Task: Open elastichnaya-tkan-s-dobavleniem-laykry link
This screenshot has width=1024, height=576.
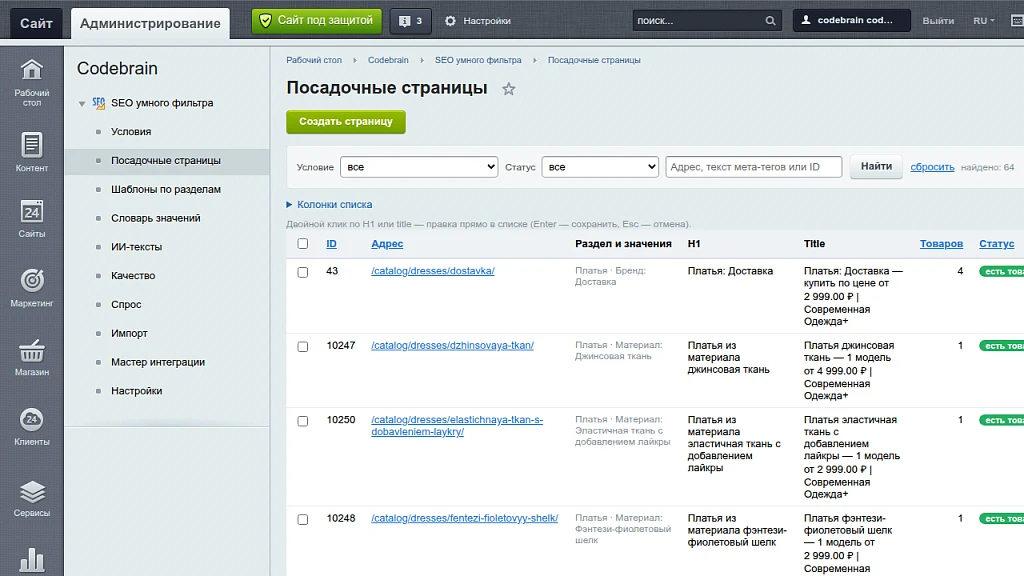Action: [x=456, y=425]
